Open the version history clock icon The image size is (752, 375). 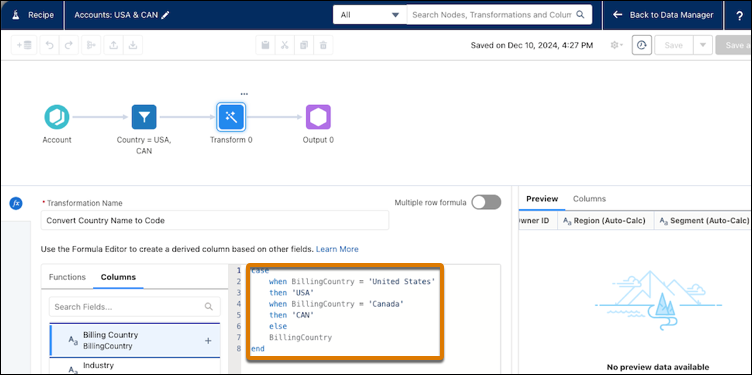642,45
